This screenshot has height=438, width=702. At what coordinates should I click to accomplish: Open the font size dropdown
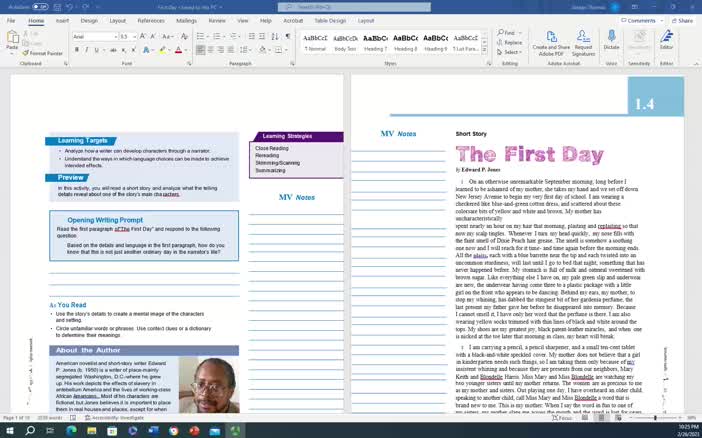[x=135, y=36]
